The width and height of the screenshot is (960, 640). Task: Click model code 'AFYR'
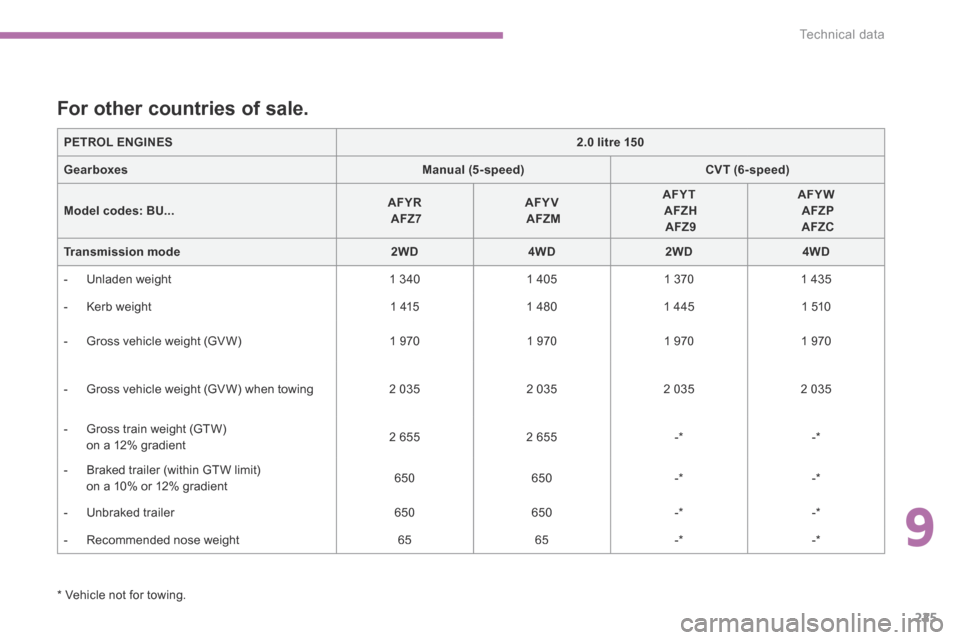click(x=405, y=203)
